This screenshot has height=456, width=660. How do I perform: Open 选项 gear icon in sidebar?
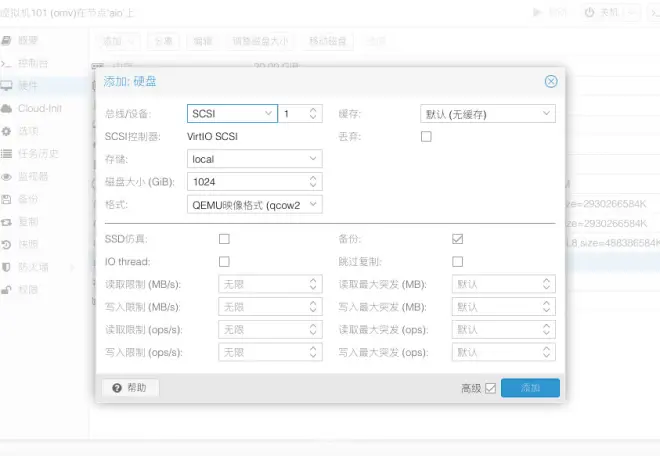(x=6, y=131)
